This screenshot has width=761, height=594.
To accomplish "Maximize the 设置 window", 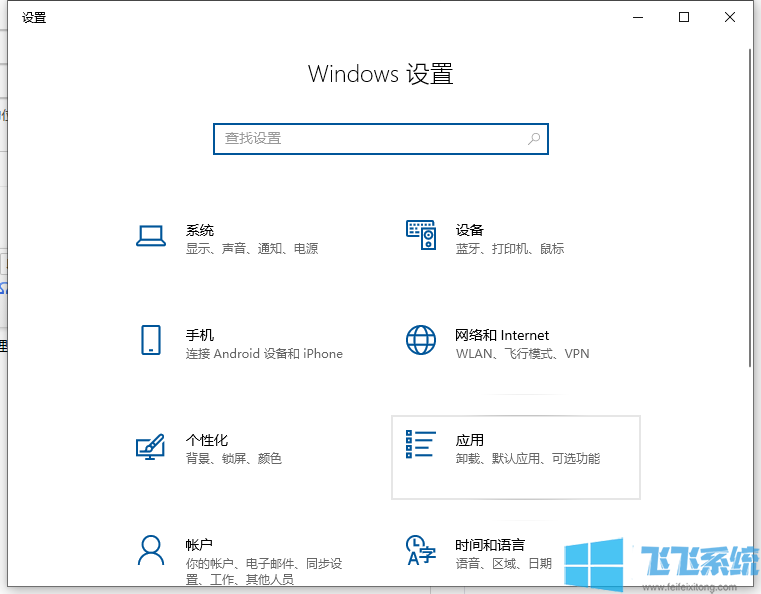I will click(684, 17).
